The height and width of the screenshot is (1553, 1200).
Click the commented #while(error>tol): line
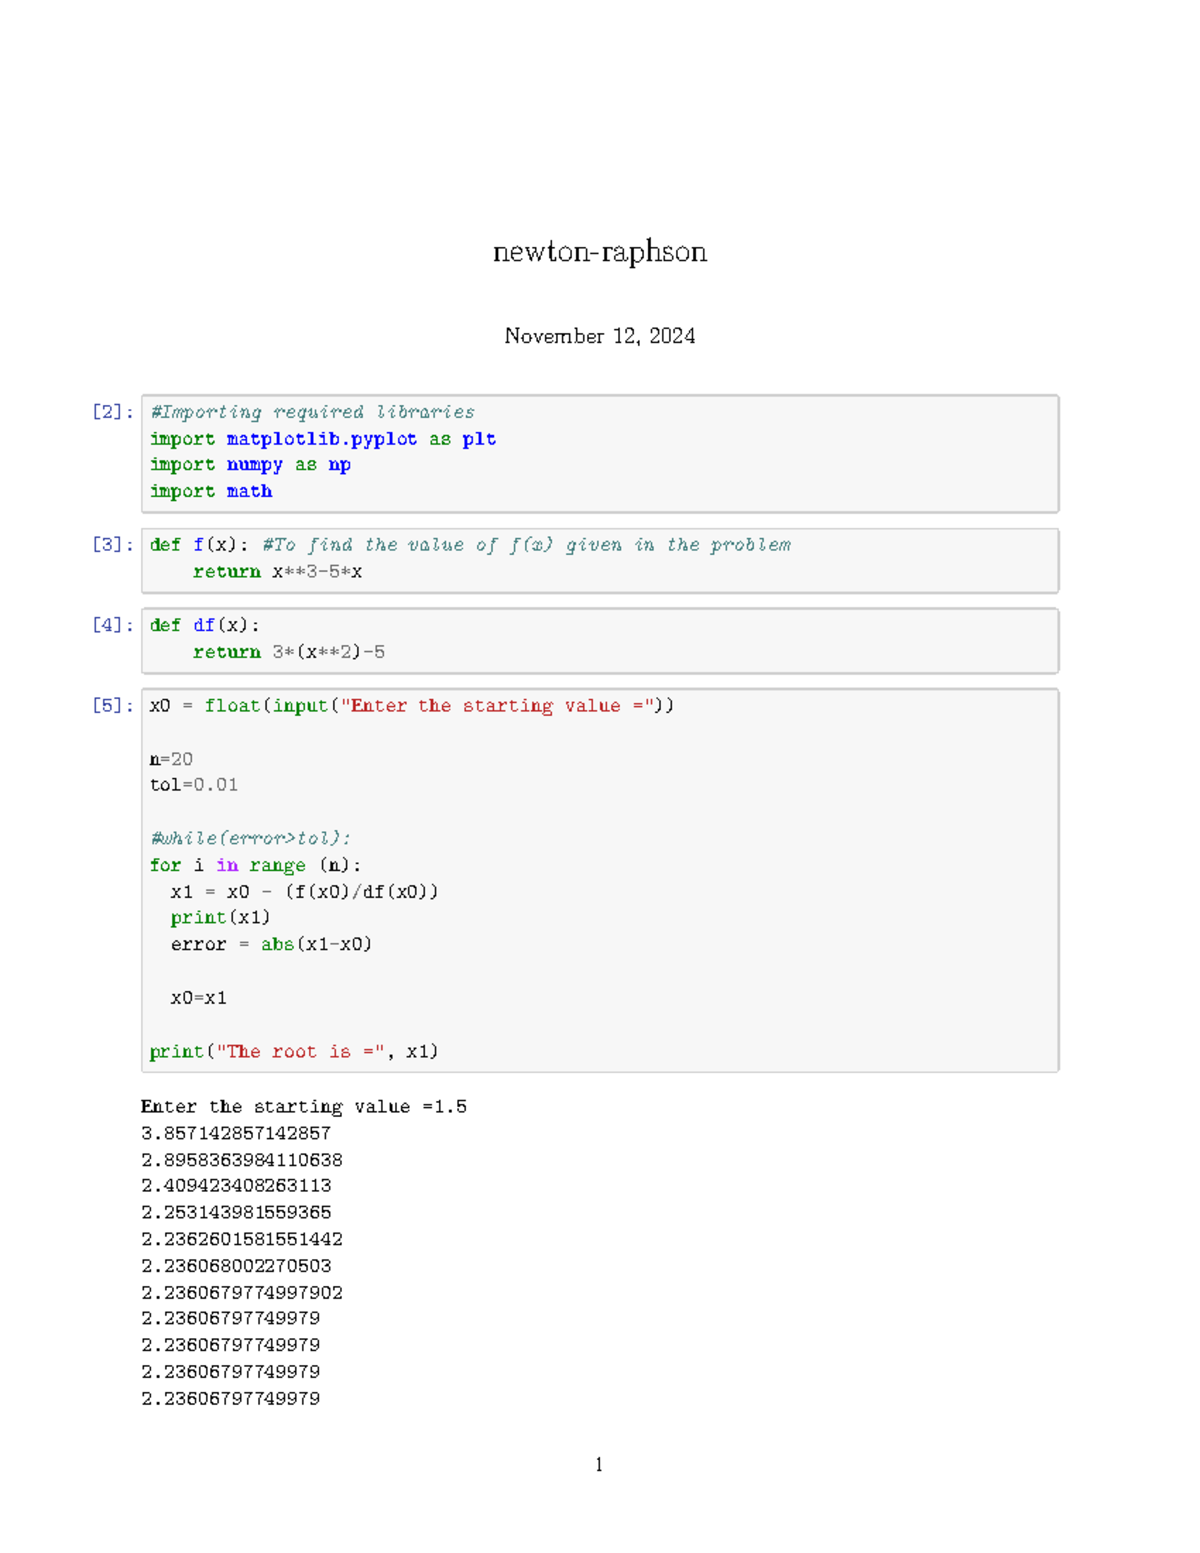(x=250, y=838)
